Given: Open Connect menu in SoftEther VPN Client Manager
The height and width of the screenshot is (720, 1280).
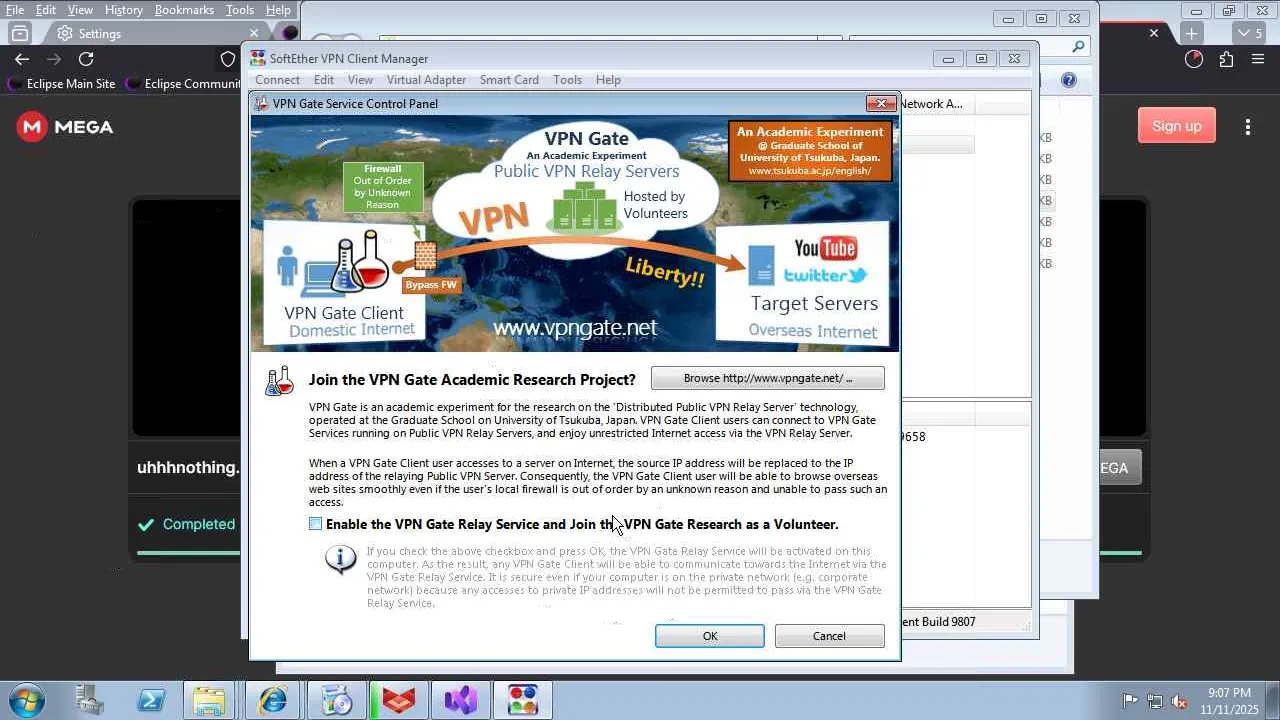Looking at the screenshot, I should coord(277,80).
